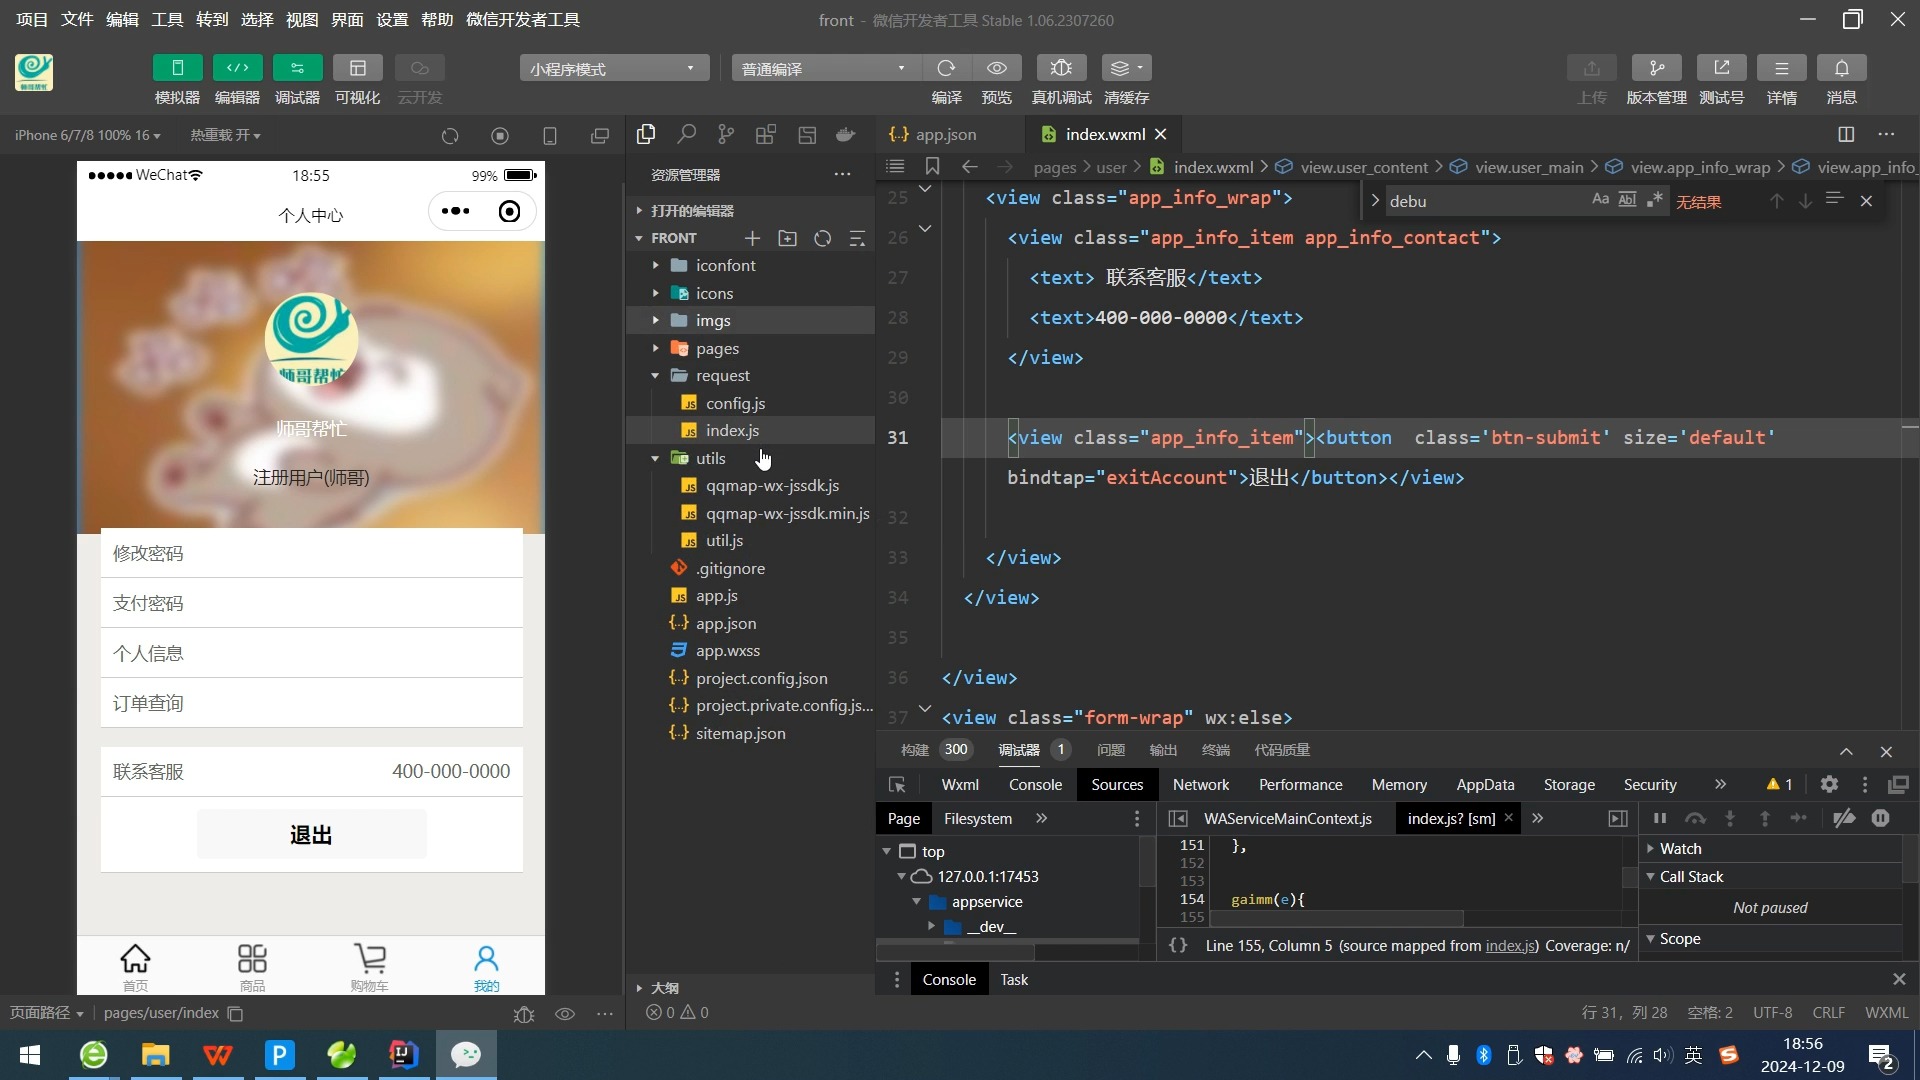Open Windows Start menu
1920x1080 pixels.
tap(30, 1055)
